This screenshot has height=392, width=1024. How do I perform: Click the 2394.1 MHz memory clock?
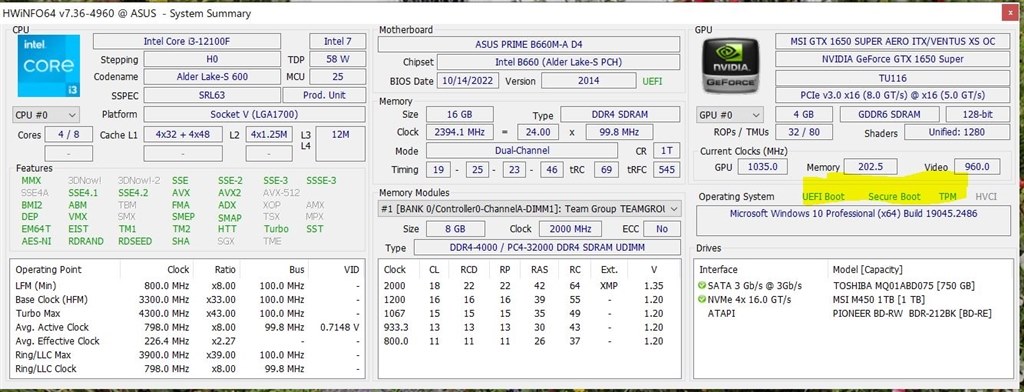point(460,132)
